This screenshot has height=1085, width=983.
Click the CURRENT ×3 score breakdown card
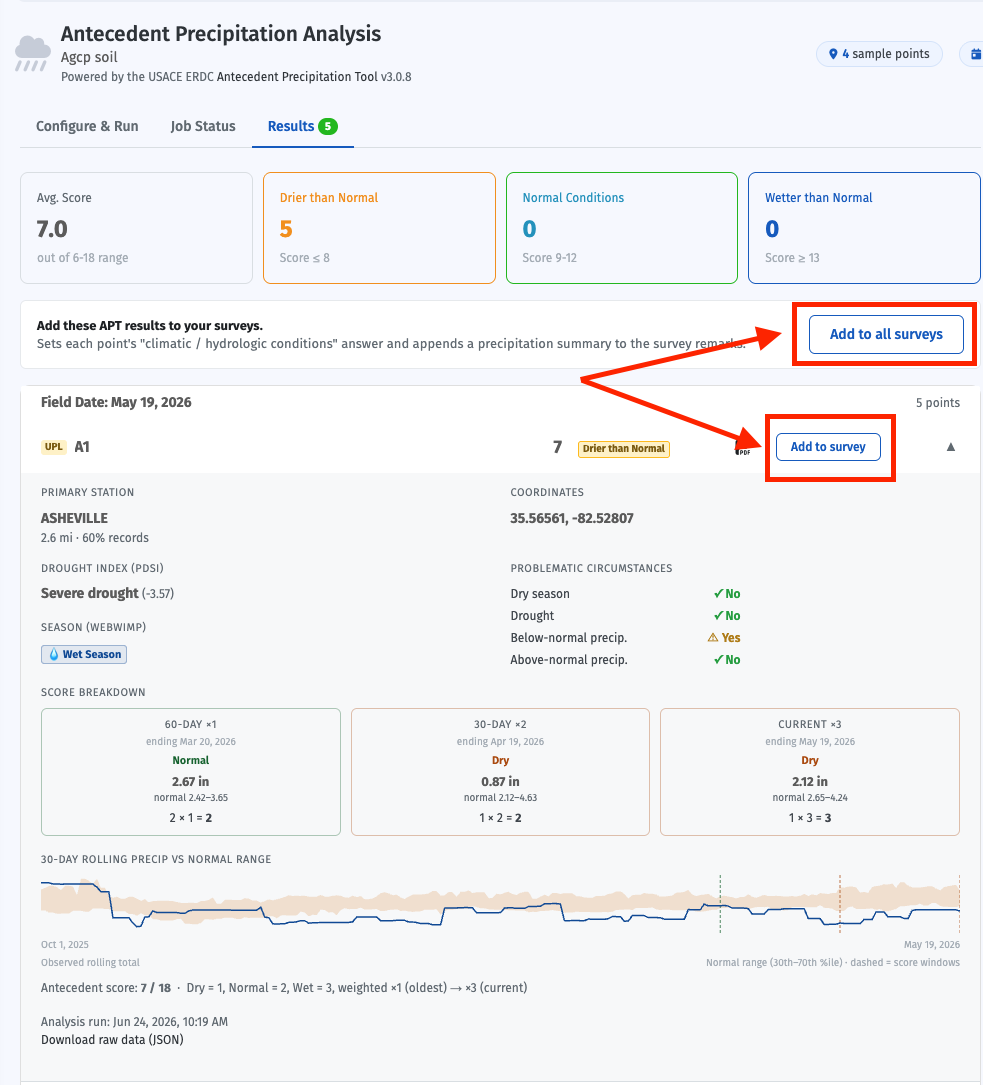810,772
